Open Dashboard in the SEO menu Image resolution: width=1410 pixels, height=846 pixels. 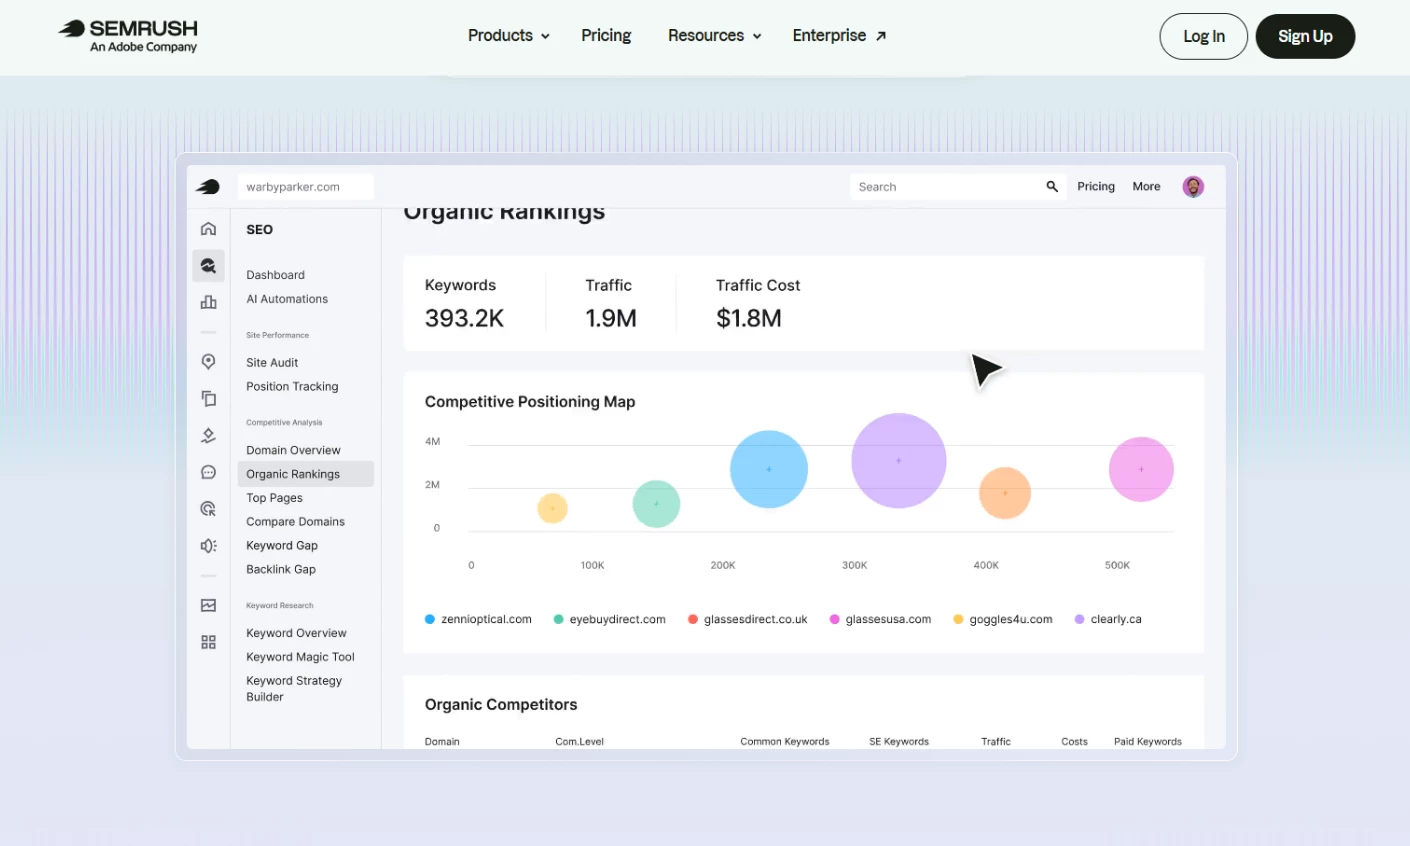pos(275,275)
